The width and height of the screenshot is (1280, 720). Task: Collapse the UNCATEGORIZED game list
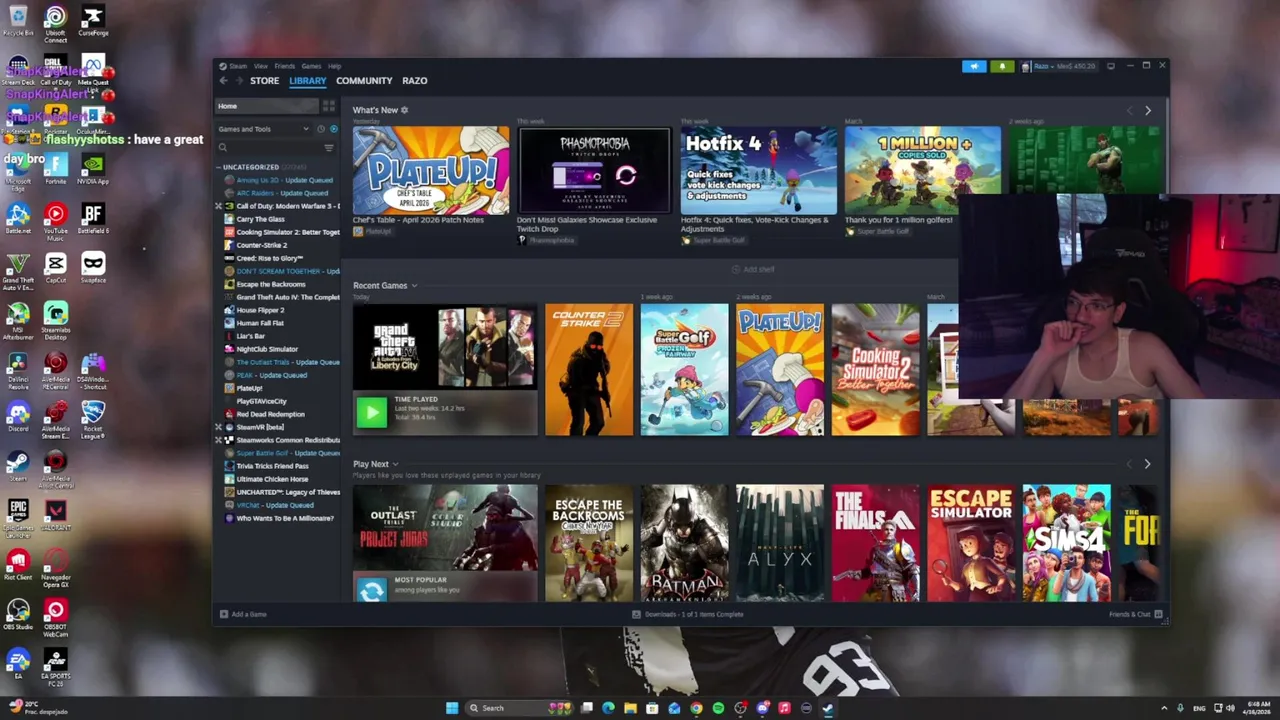click(x=218, y=167)
